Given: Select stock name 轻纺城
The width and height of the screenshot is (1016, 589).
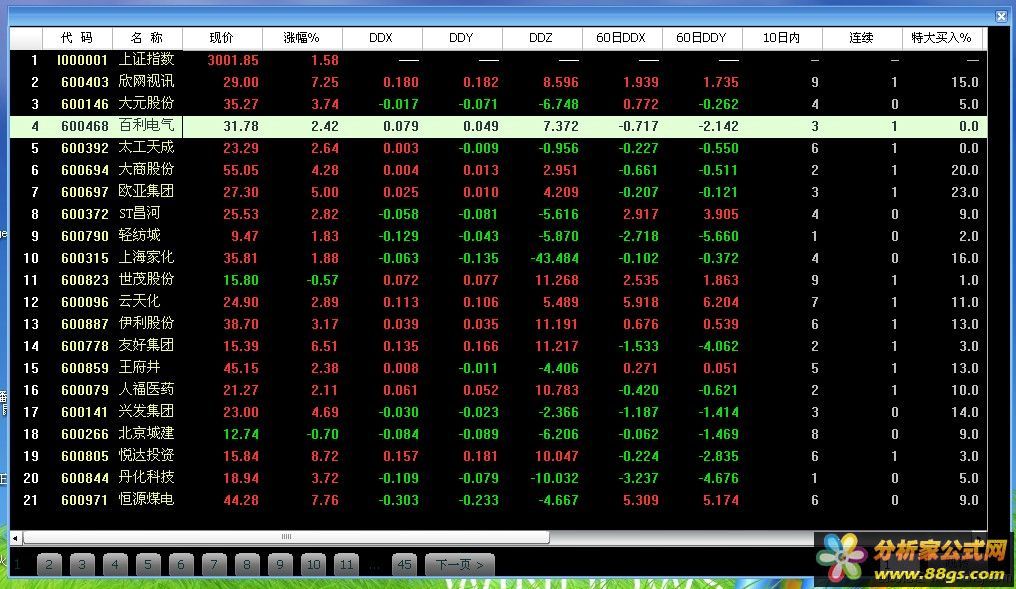Looking at the screenshot, I should point(139,235).
